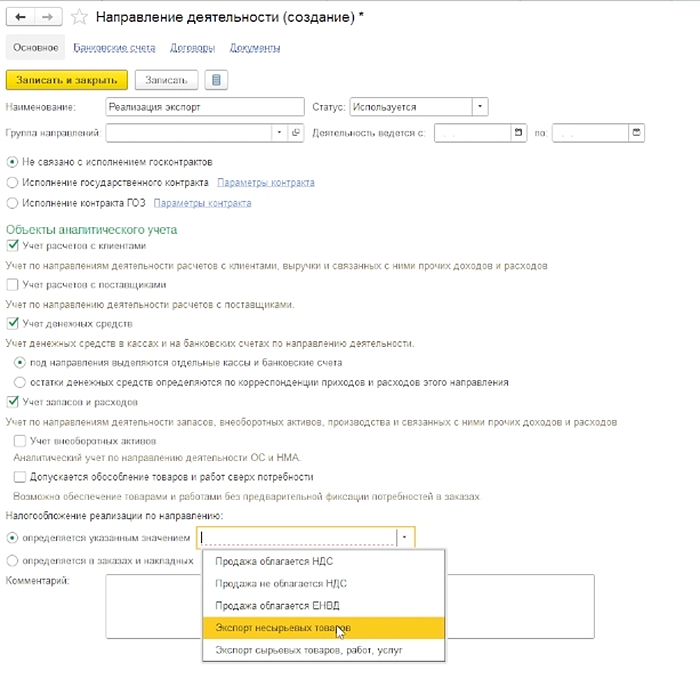Enable Учет расчетов с поставщиками checkbox

[12, 284]
